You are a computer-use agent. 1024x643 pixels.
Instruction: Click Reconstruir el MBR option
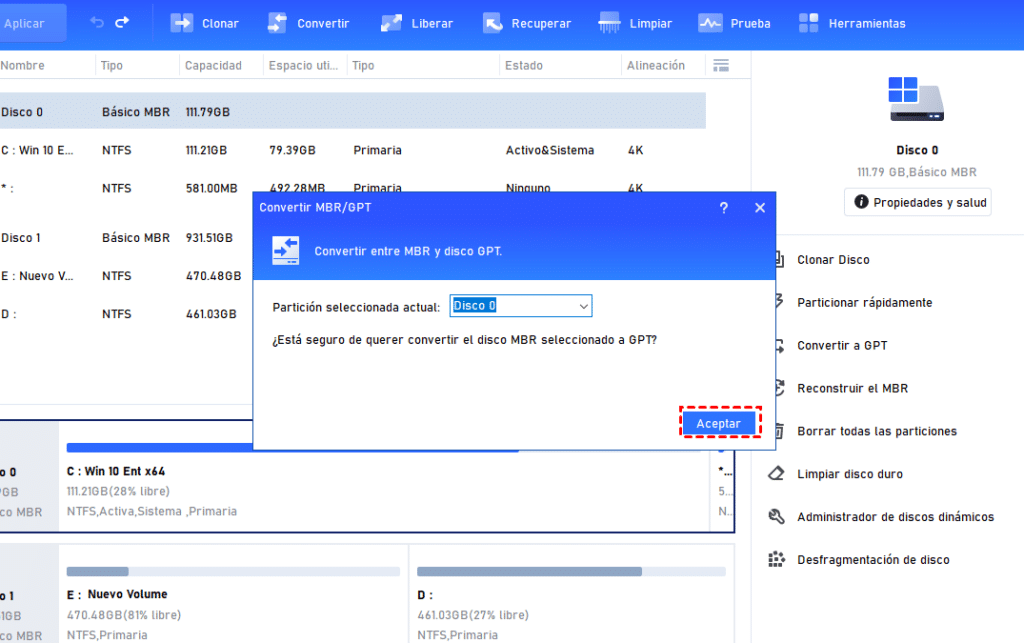coord(852,388)
